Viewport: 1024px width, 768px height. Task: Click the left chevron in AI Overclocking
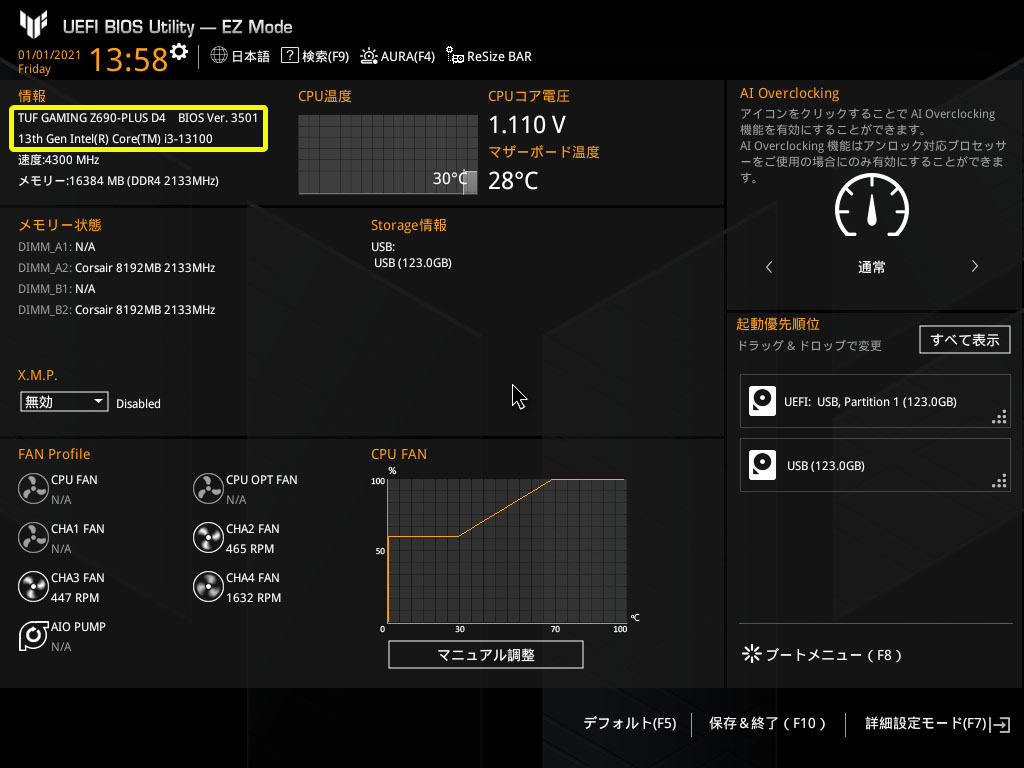coord(769,267)
